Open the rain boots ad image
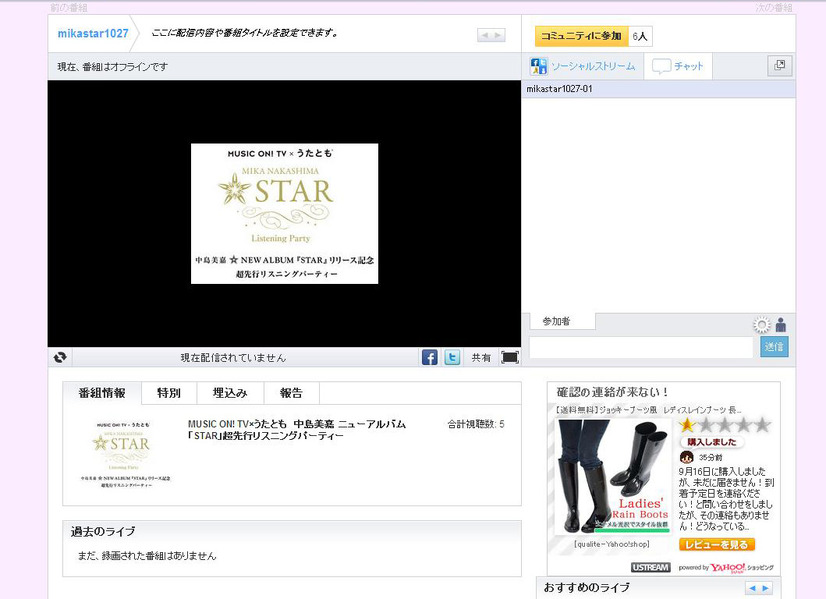The image size is (826, 599). click(x=612, y=477)
